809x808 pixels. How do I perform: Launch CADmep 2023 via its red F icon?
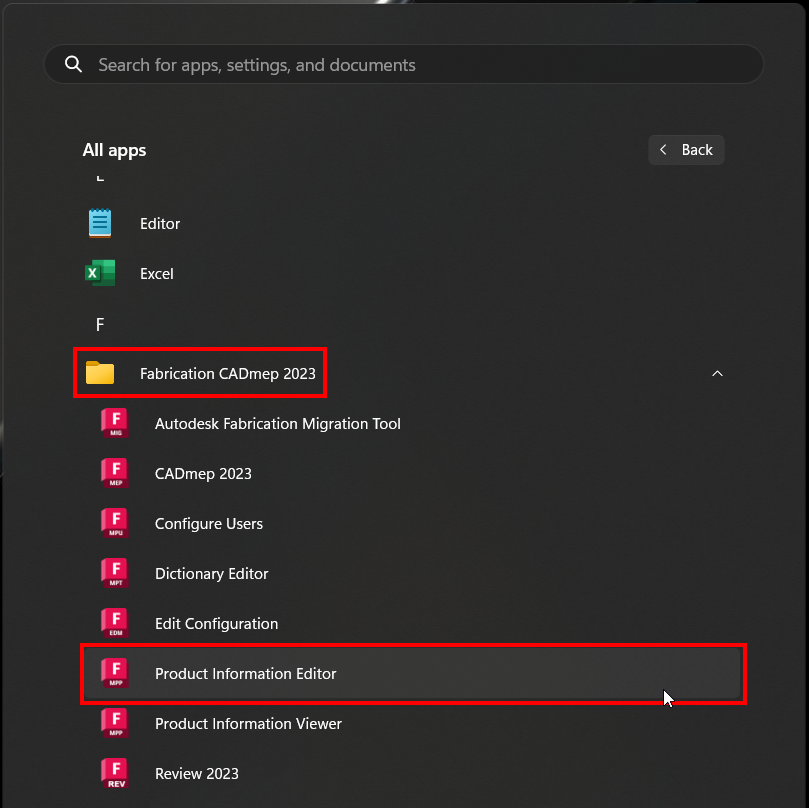[x=114, y=473]
